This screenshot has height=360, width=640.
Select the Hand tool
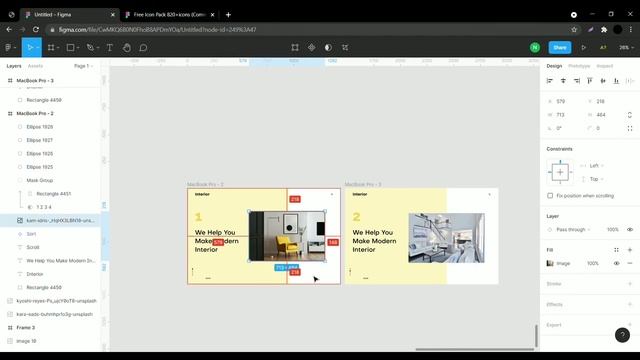(127, 48)
